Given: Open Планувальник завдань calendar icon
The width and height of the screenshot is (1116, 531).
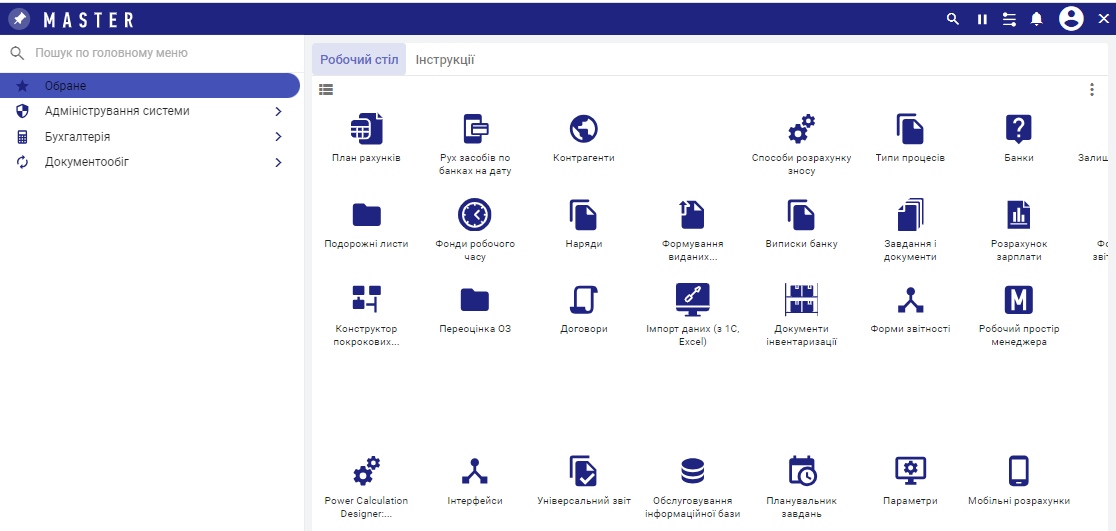Looking at the screenshot, I should 801,471.
